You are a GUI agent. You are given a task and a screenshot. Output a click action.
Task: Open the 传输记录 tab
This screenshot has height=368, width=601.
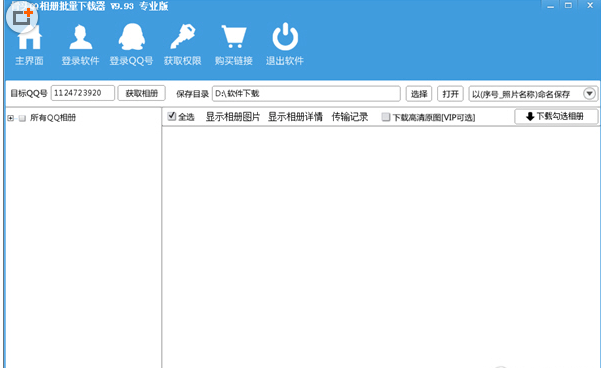(x=350, y=117)
